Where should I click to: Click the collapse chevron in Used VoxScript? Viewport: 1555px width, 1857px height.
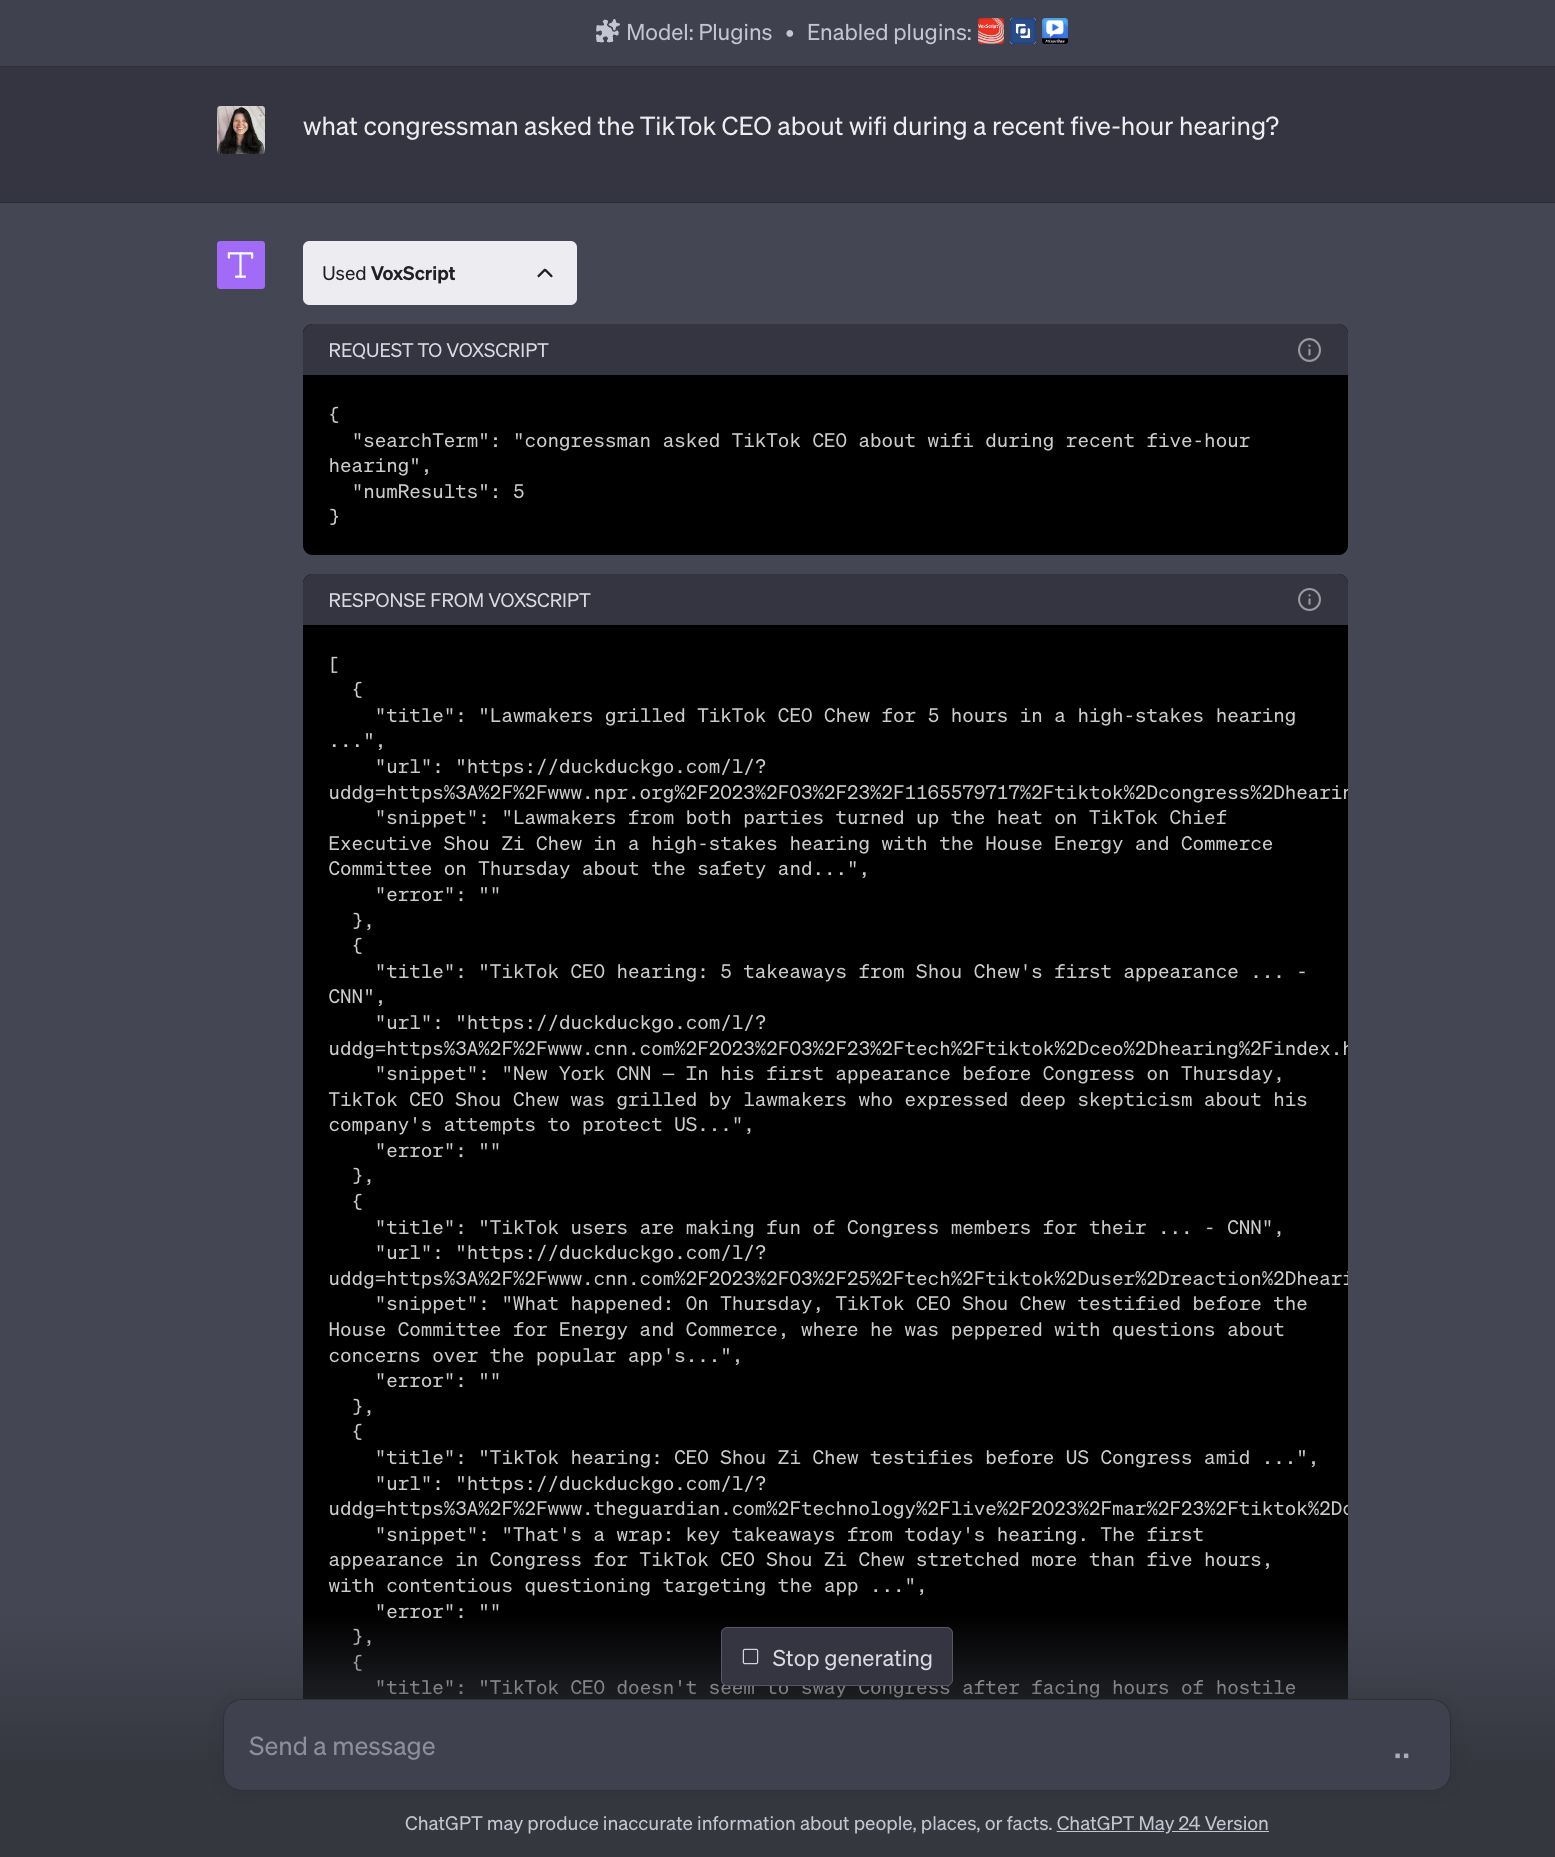tap(545, 273)
